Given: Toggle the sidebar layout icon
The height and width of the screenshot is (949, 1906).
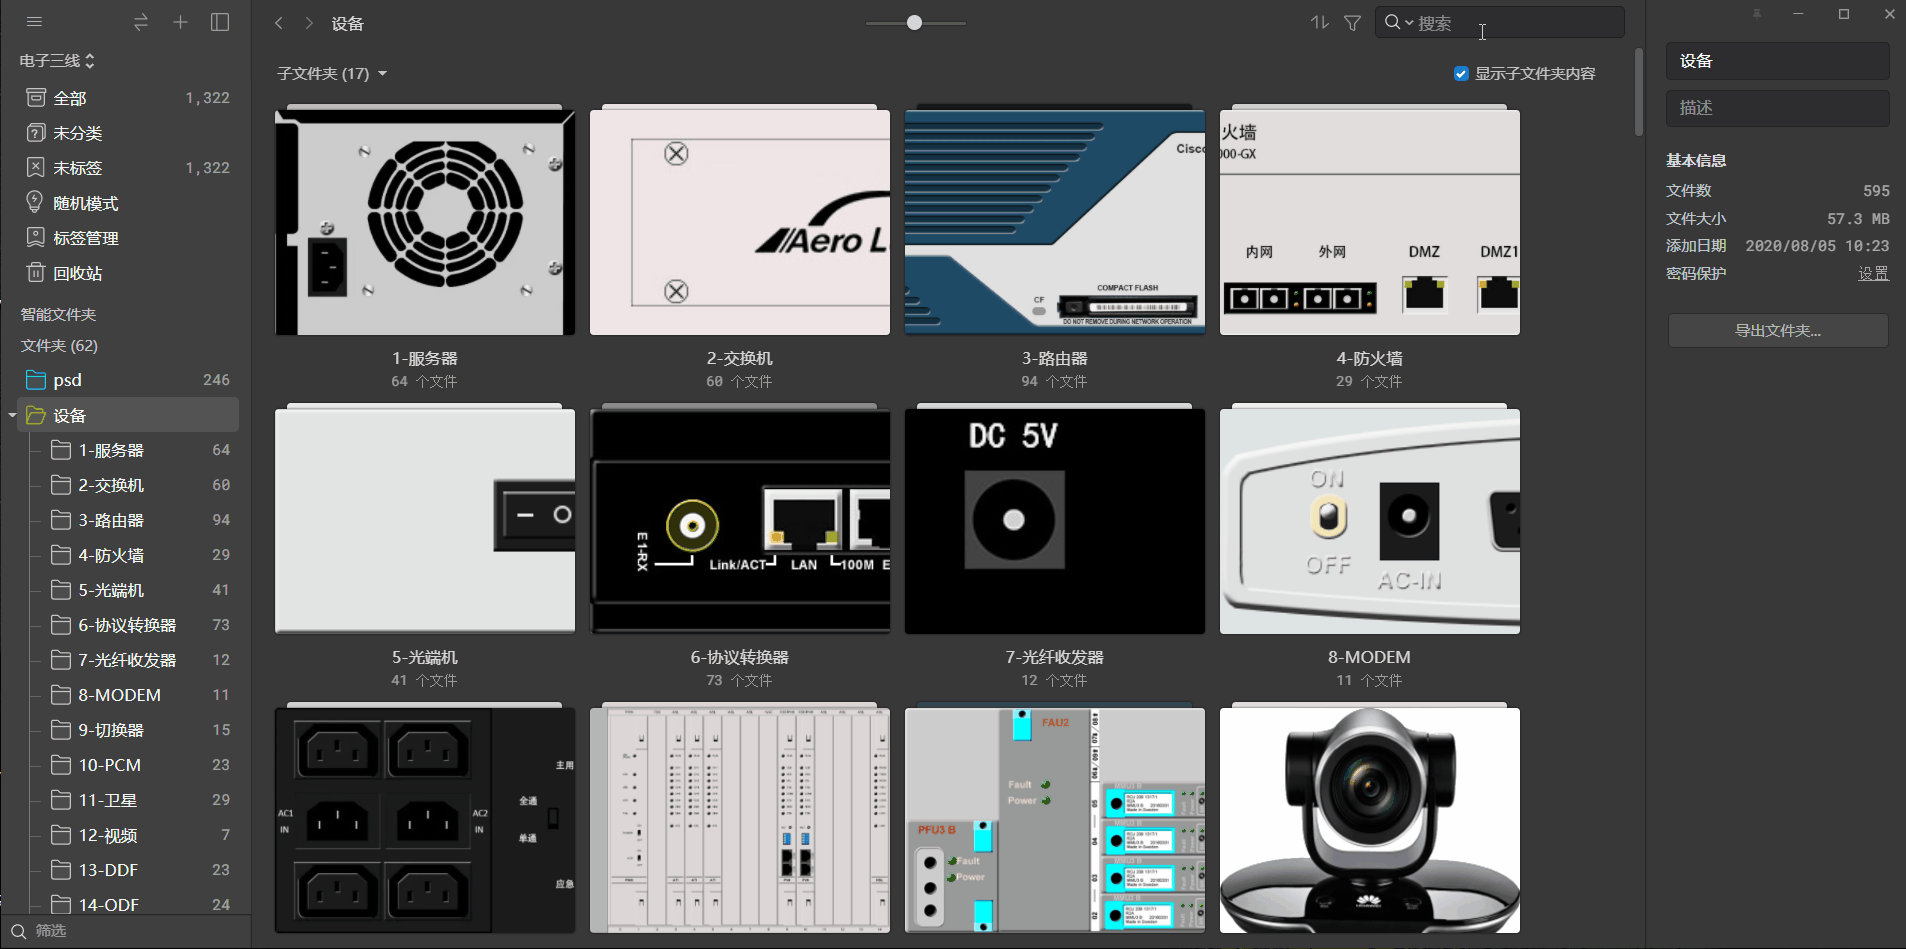Looking at the screenshot, I should [220, 22].
